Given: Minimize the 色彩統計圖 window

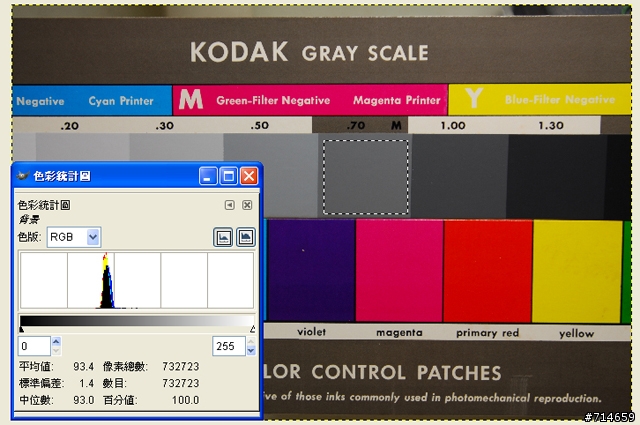Looking at the screenshot, I should coord(208,176).
